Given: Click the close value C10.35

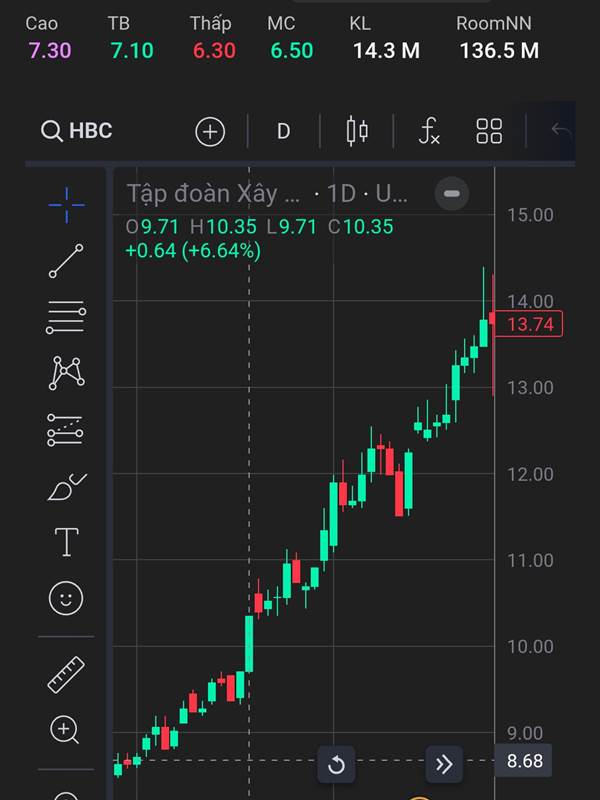Looking at the screenshot, I should pos(361,227).
